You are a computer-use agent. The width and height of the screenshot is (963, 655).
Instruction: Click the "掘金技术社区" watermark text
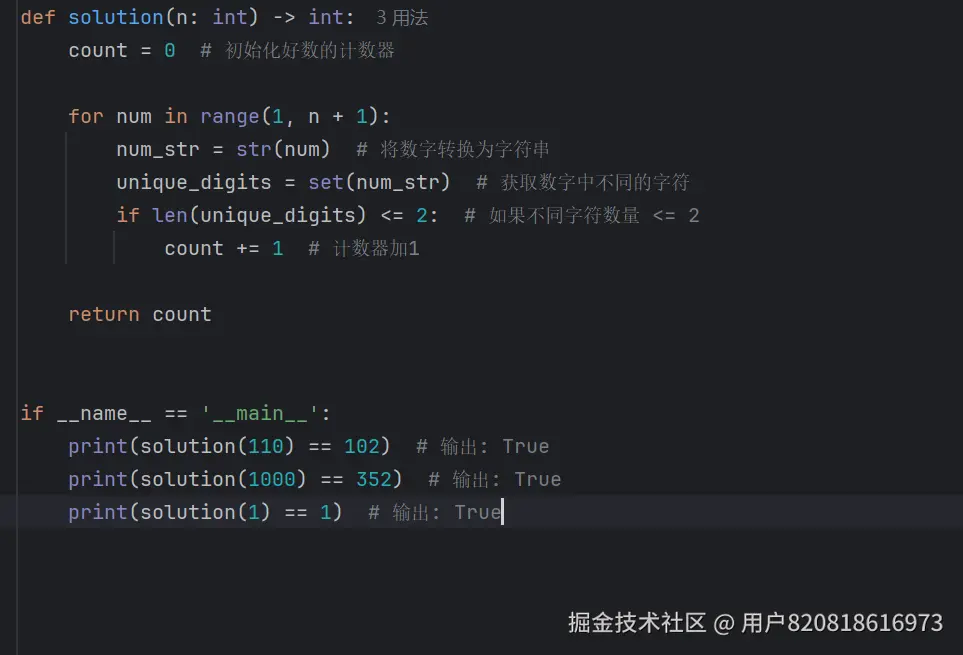(637, 622)
